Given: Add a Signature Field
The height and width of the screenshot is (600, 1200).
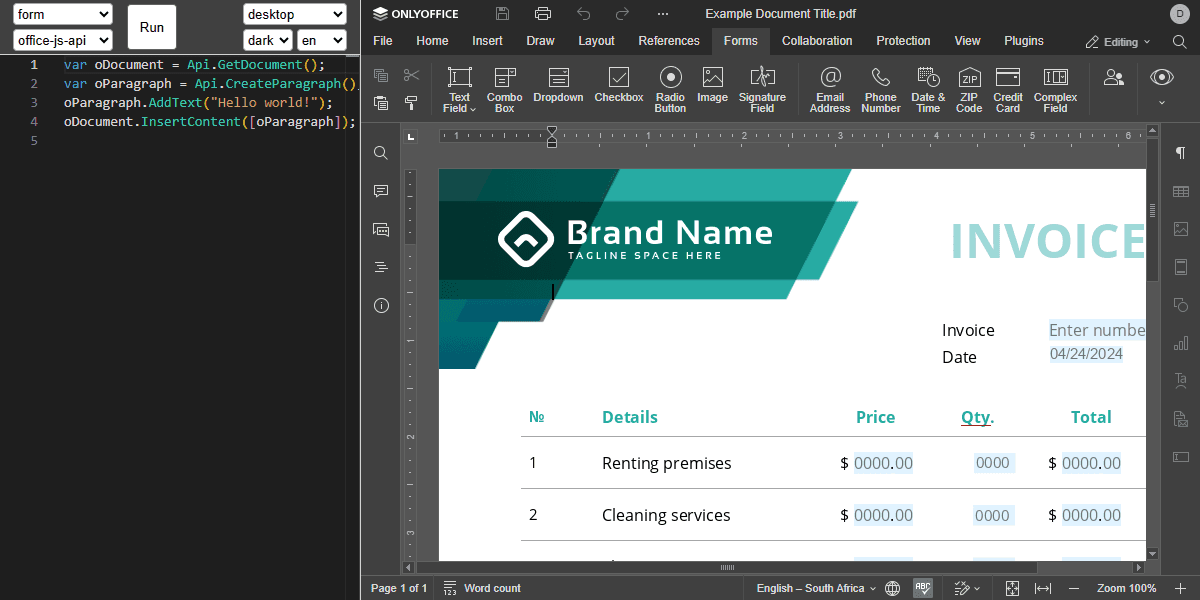Looking at the screenshot, I should pos(762,89).
